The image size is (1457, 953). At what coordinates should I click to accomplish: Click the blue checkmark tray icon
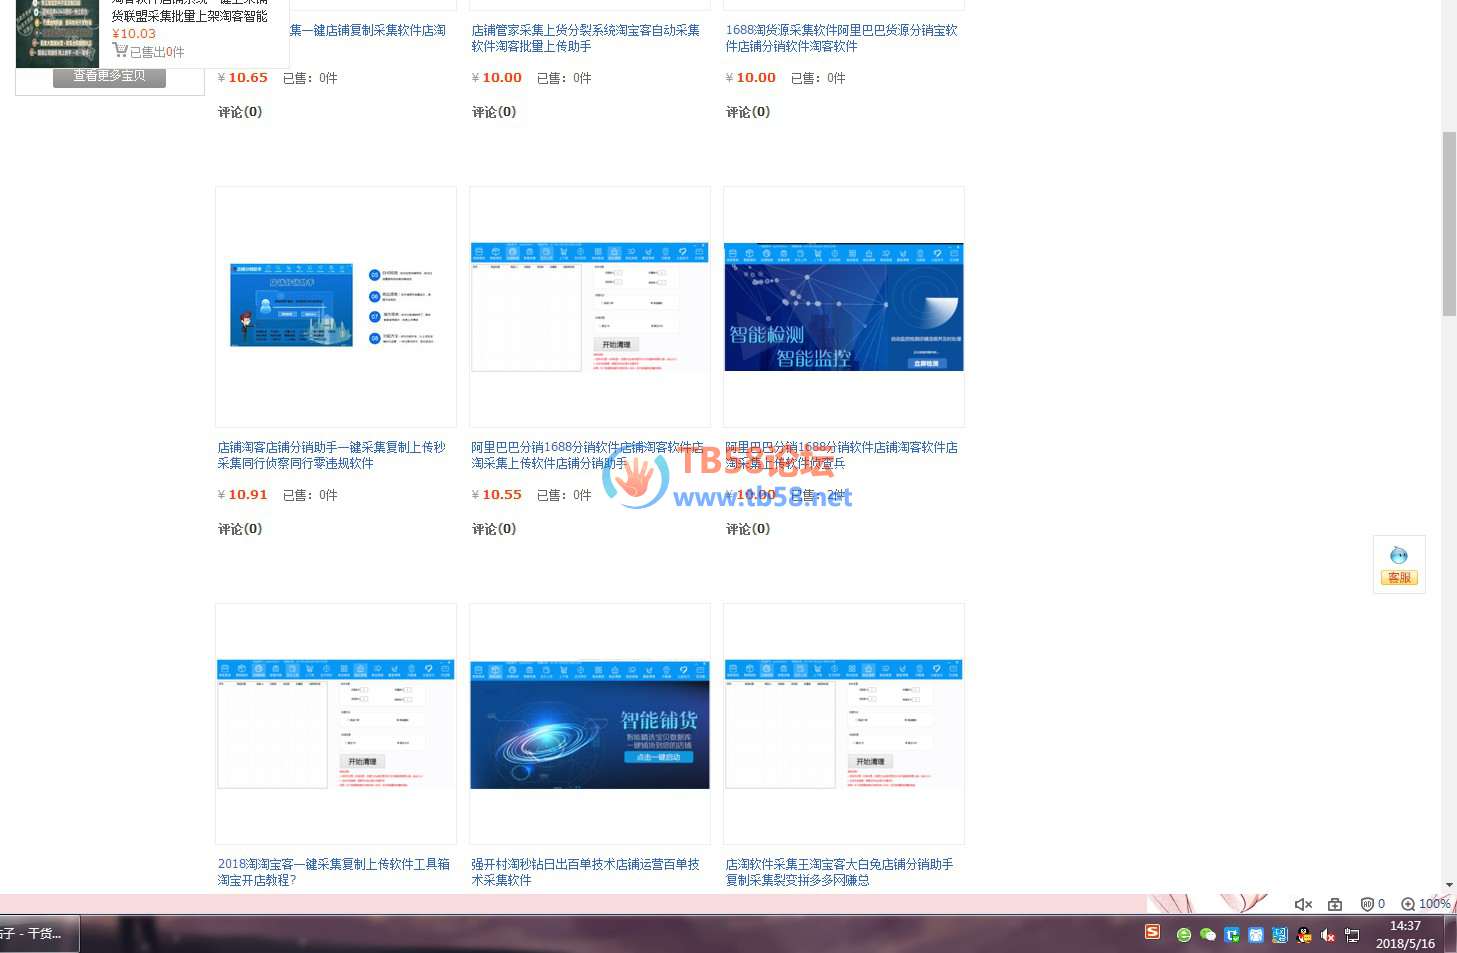1232,935
